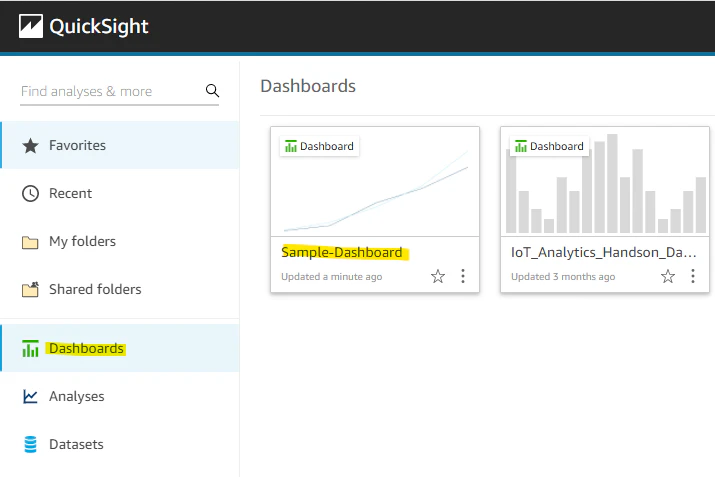Click 'Updated a minute ago' text
Viewport: 715px width, 477px height.
tap(332, 277)
